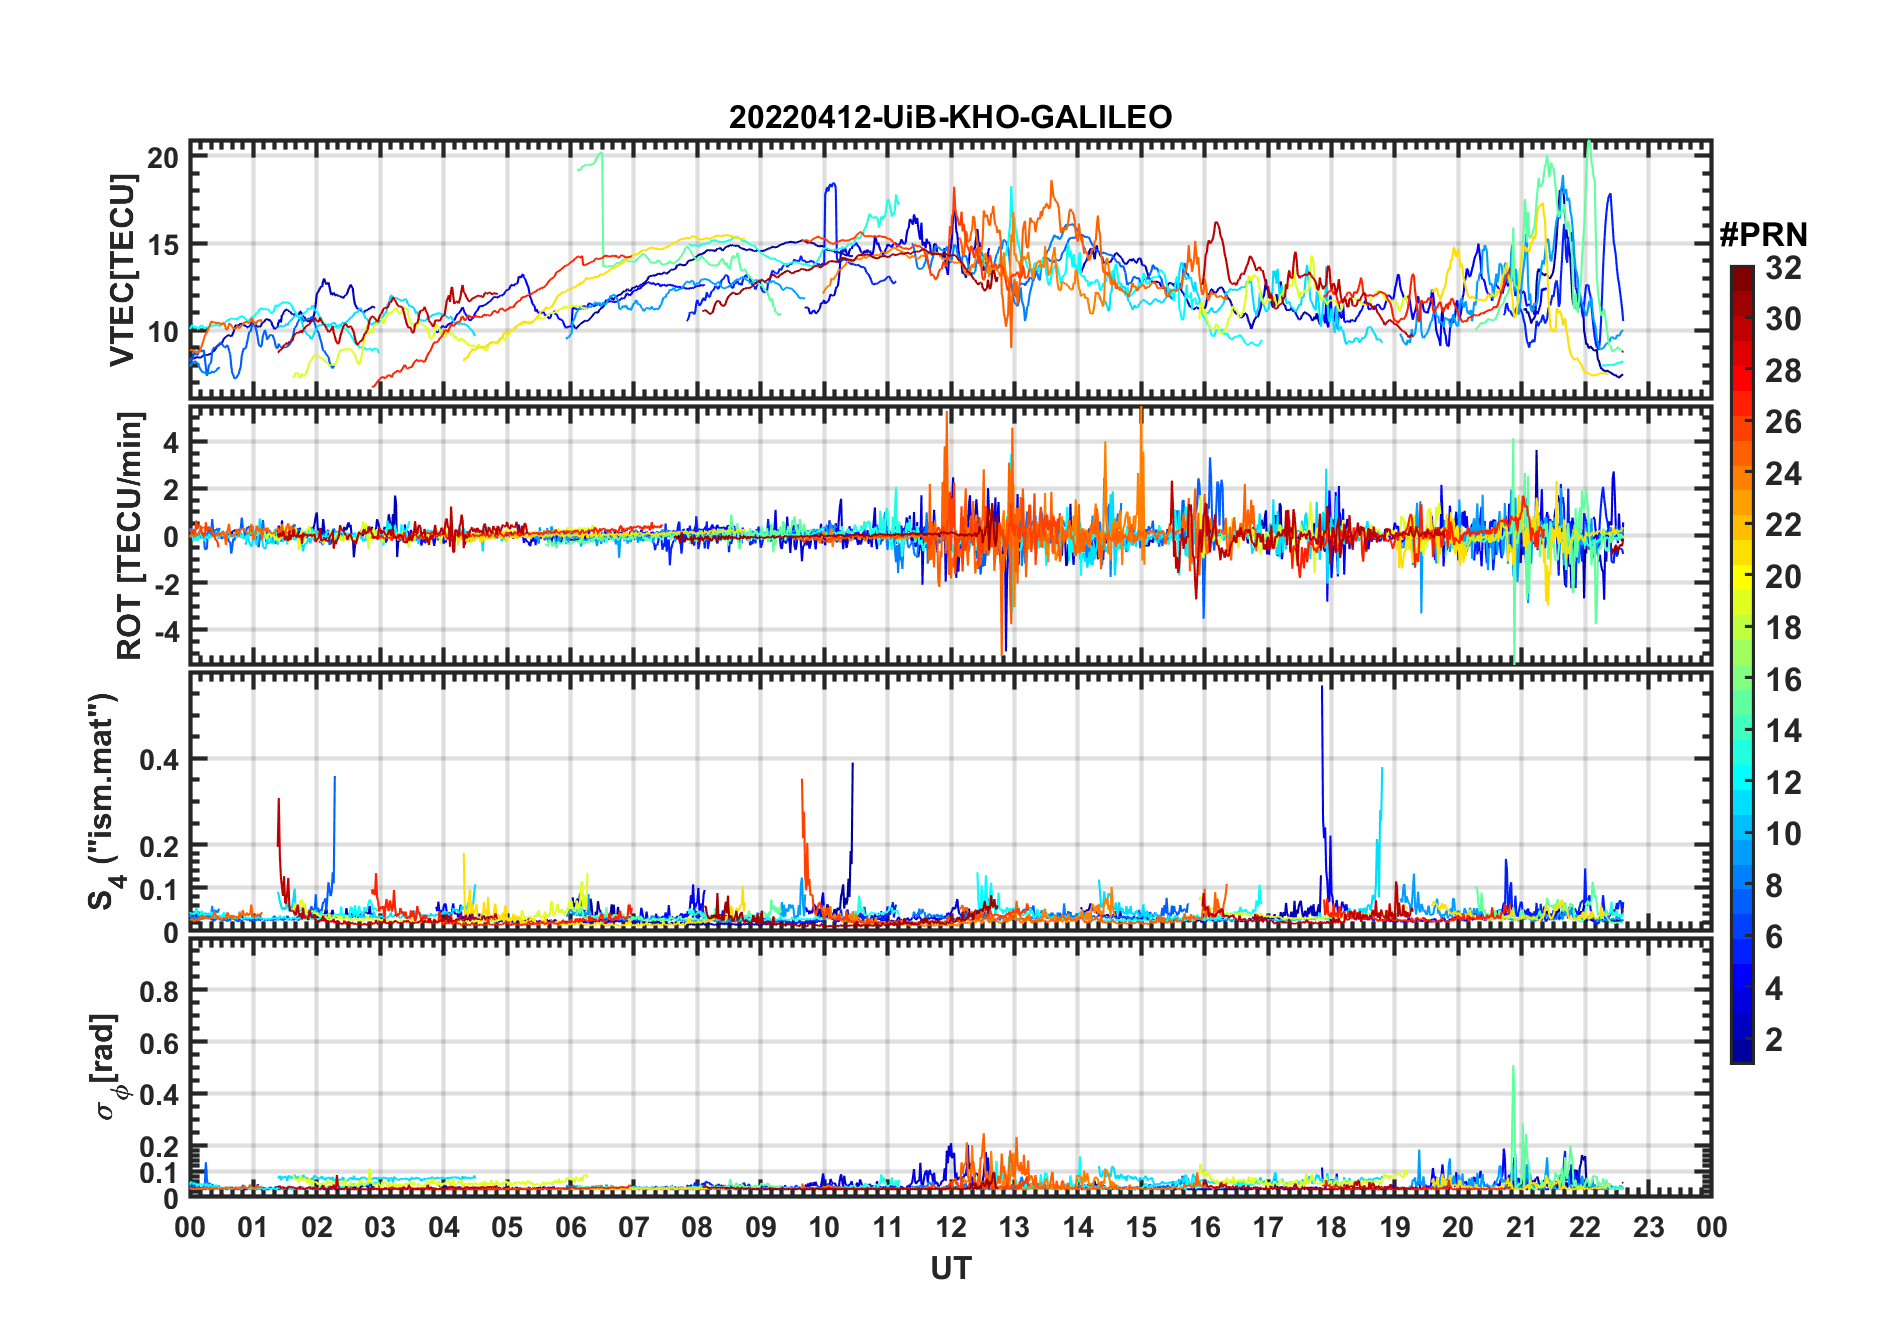1902x1330 pixels.
Task: Click the plot title 20220412-UiB-KHO-GALILEO
Action: [950, 117]
